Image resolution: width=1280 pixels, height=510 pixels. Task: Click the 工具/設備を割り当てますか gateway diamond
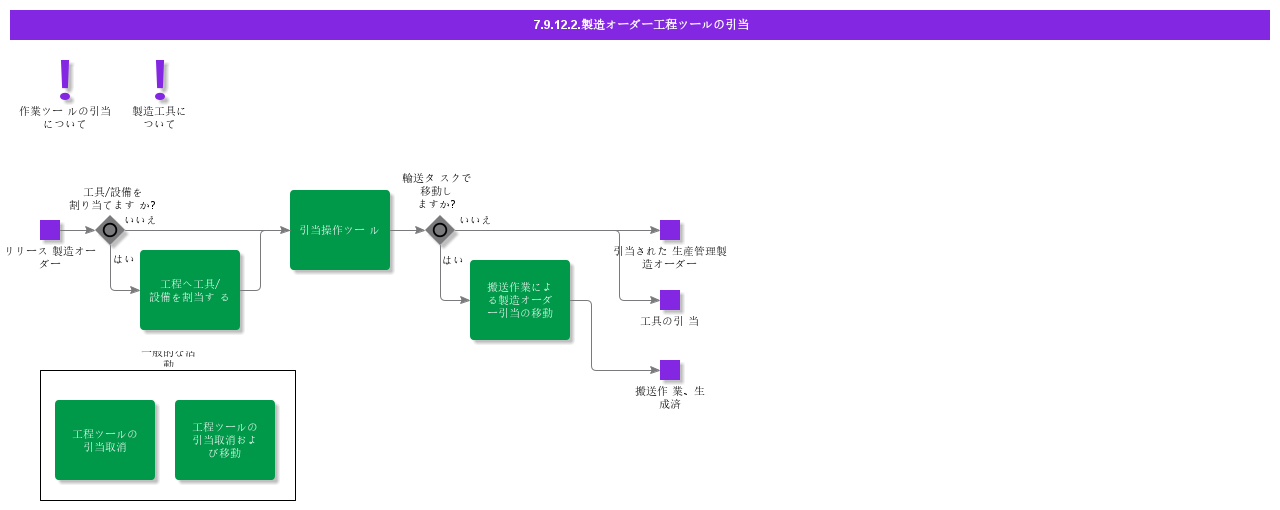pos(110,230)
